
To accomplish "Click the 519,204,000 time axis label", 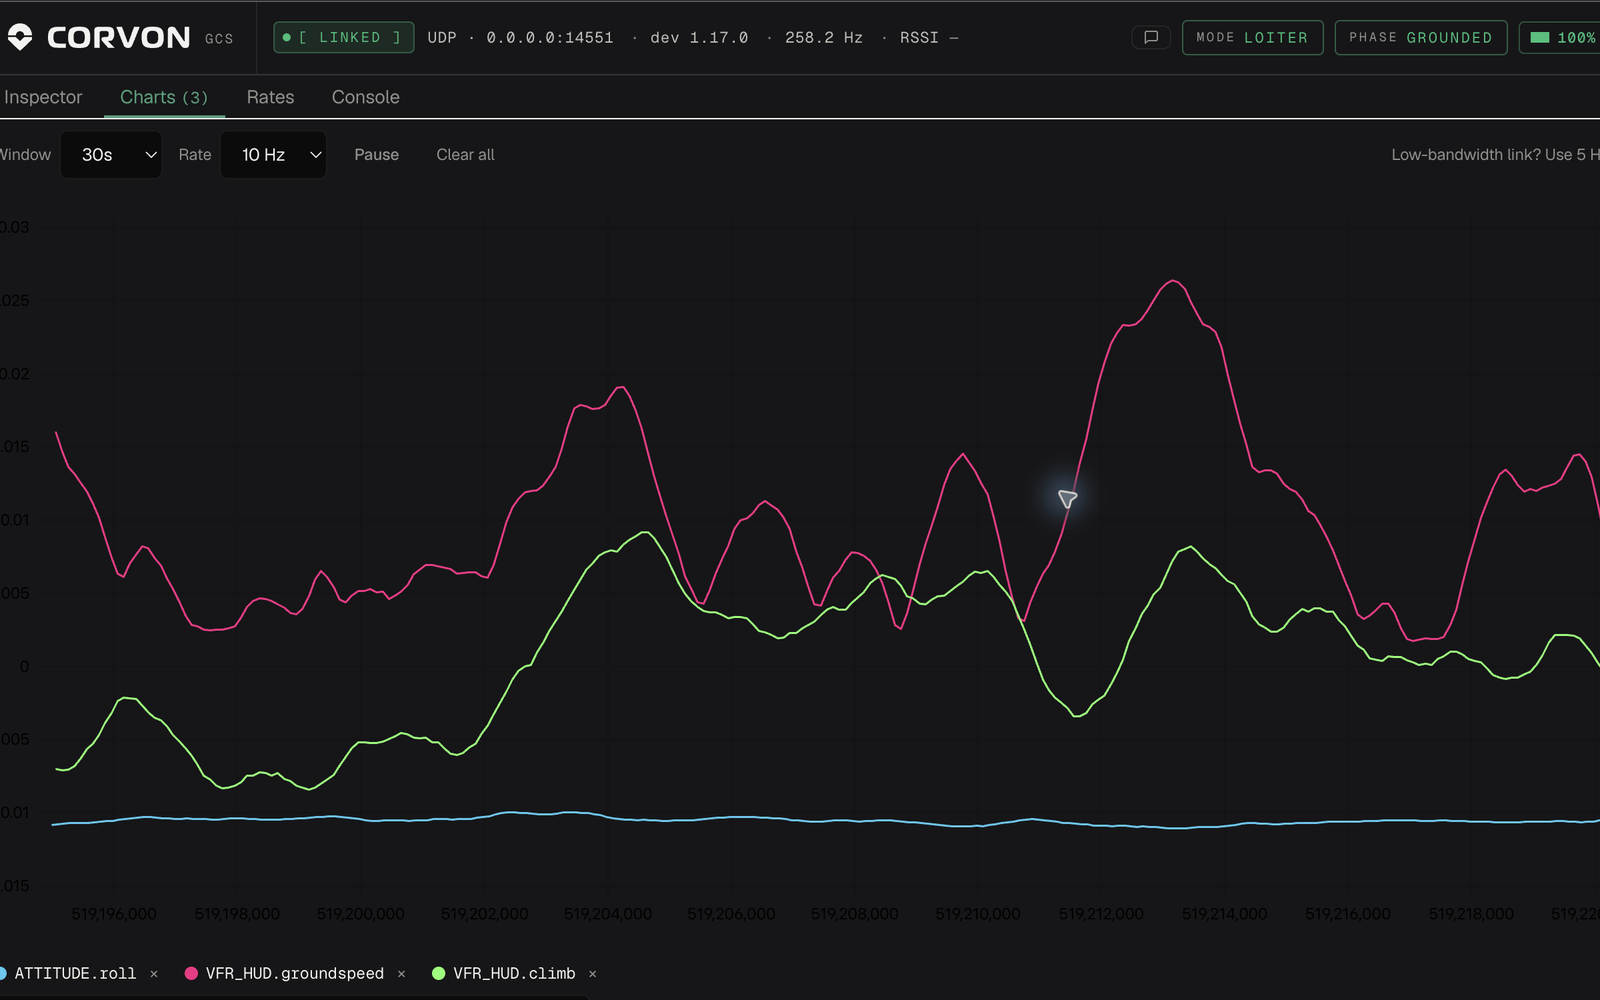I will click(x=608, y=914).
